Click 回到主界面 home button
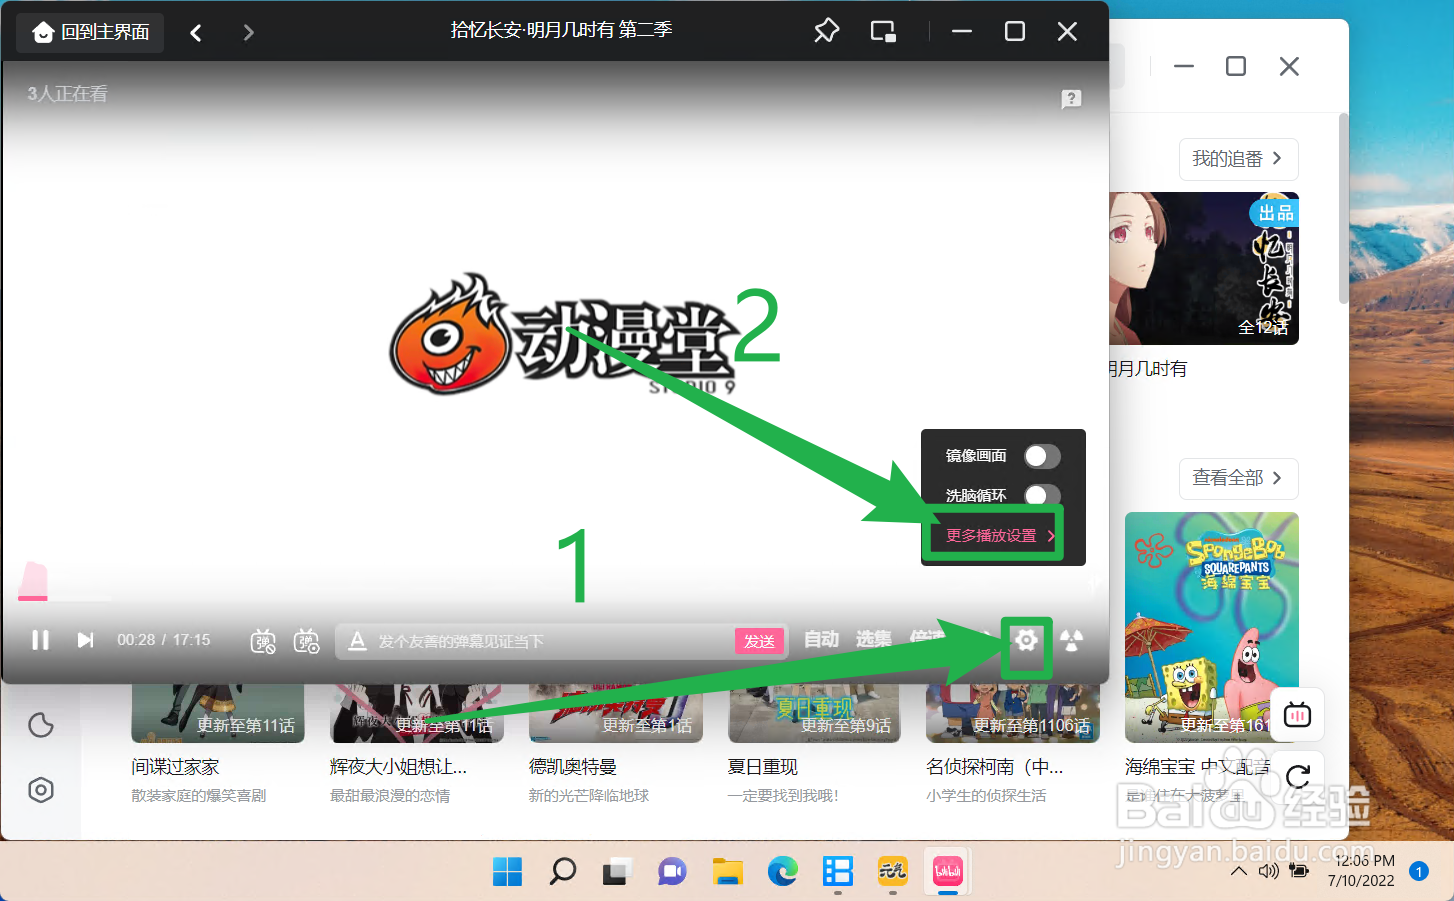This screenshot has width=1454, height=901. 90,32
